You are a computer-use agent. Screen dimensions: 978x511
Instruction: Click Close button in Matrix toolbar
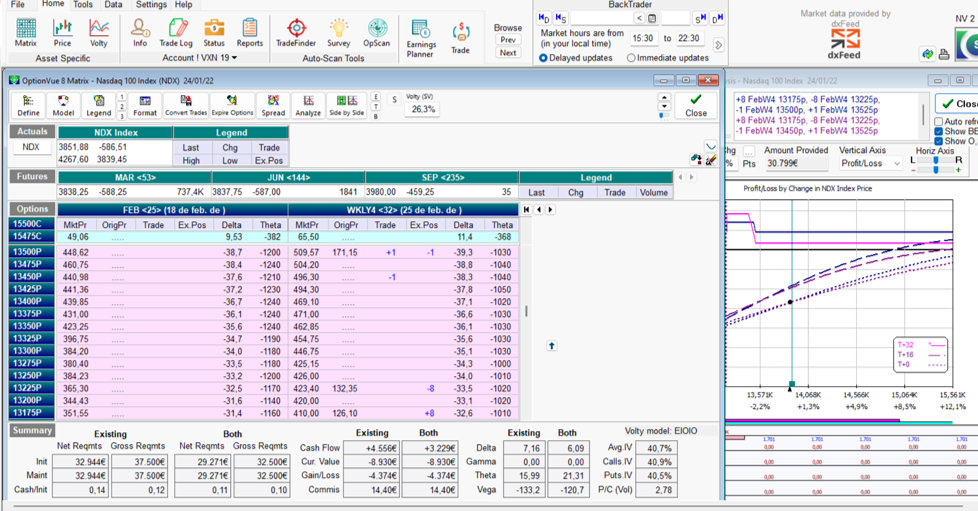pos(695,105)
